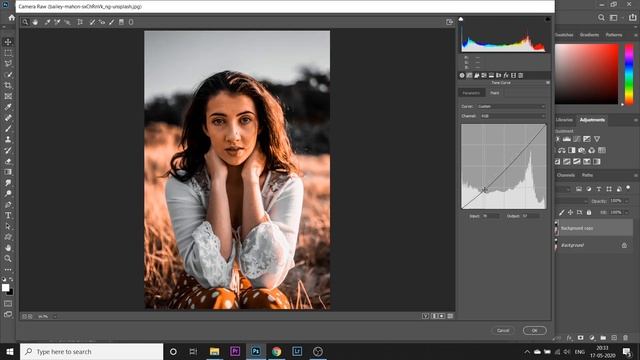Open the Tone Curve panel icon
This screenshot has width=640, height=360.
point(469,76)
